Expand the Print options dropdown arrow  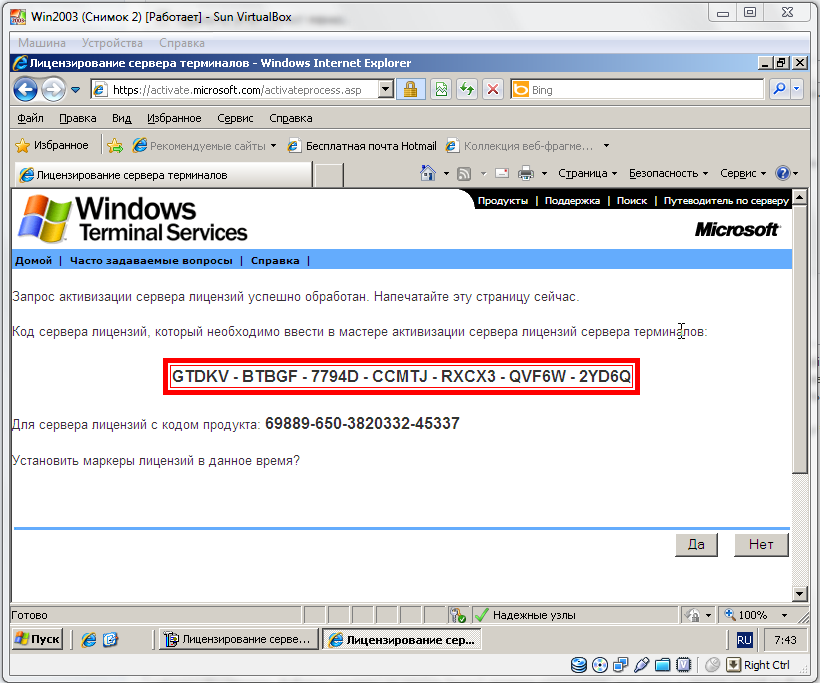[544, 173]
